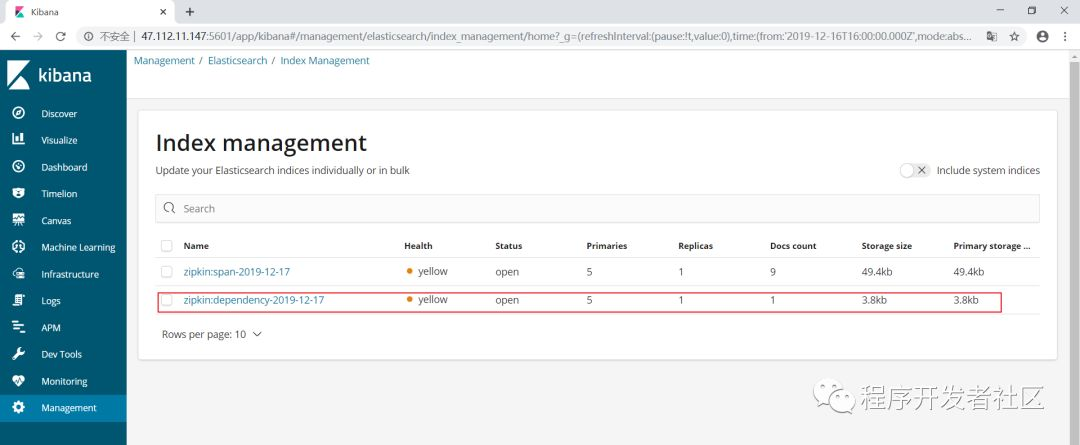
Task: Open Visualize bar chart icon
Action: coord(19,140)
